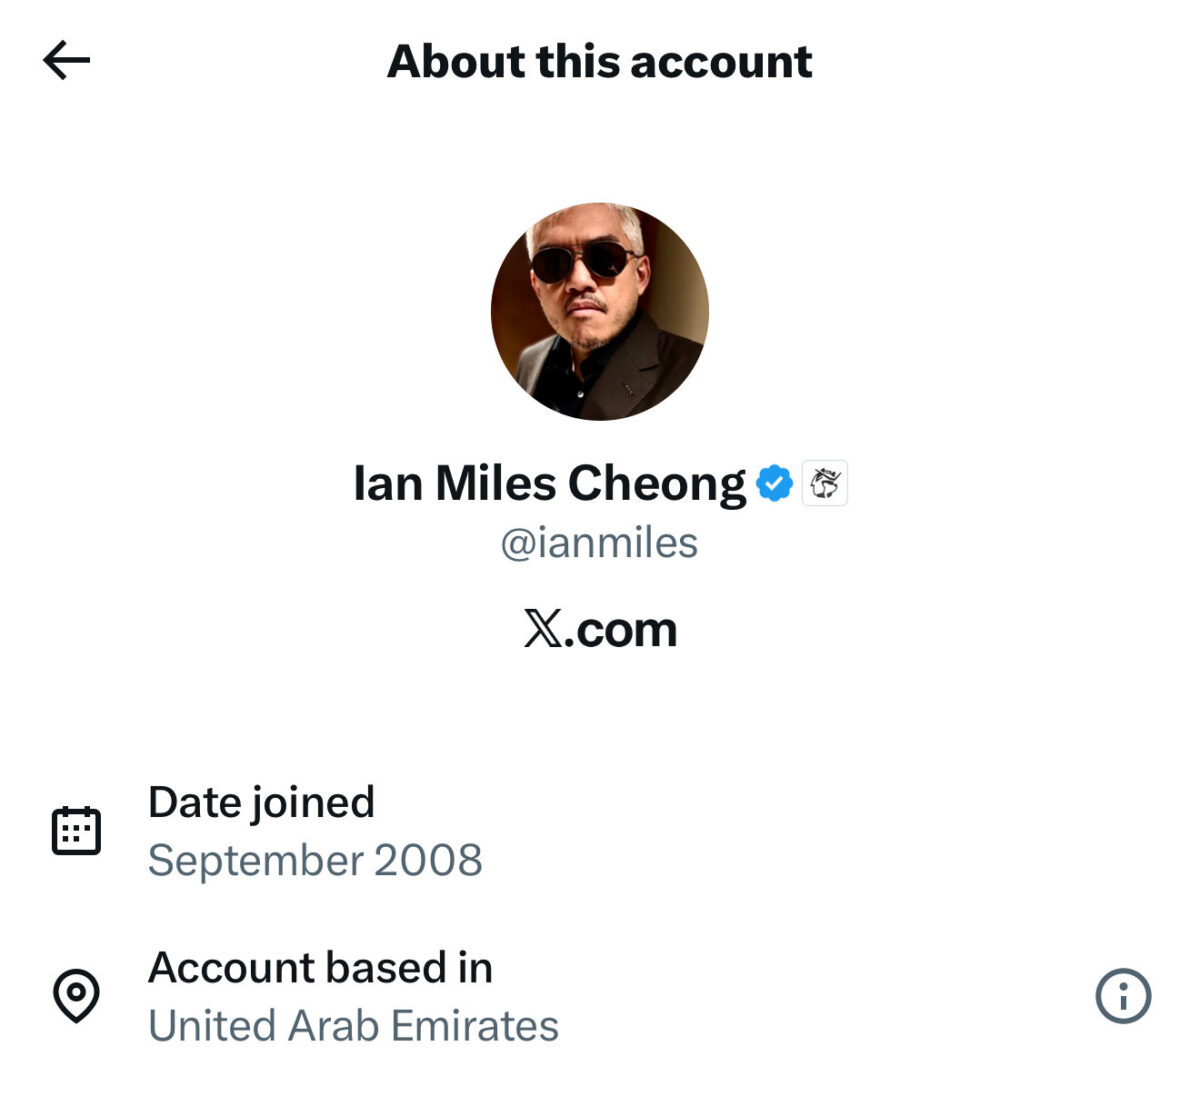Click the @ianmiles username handle

click(598, 543)
